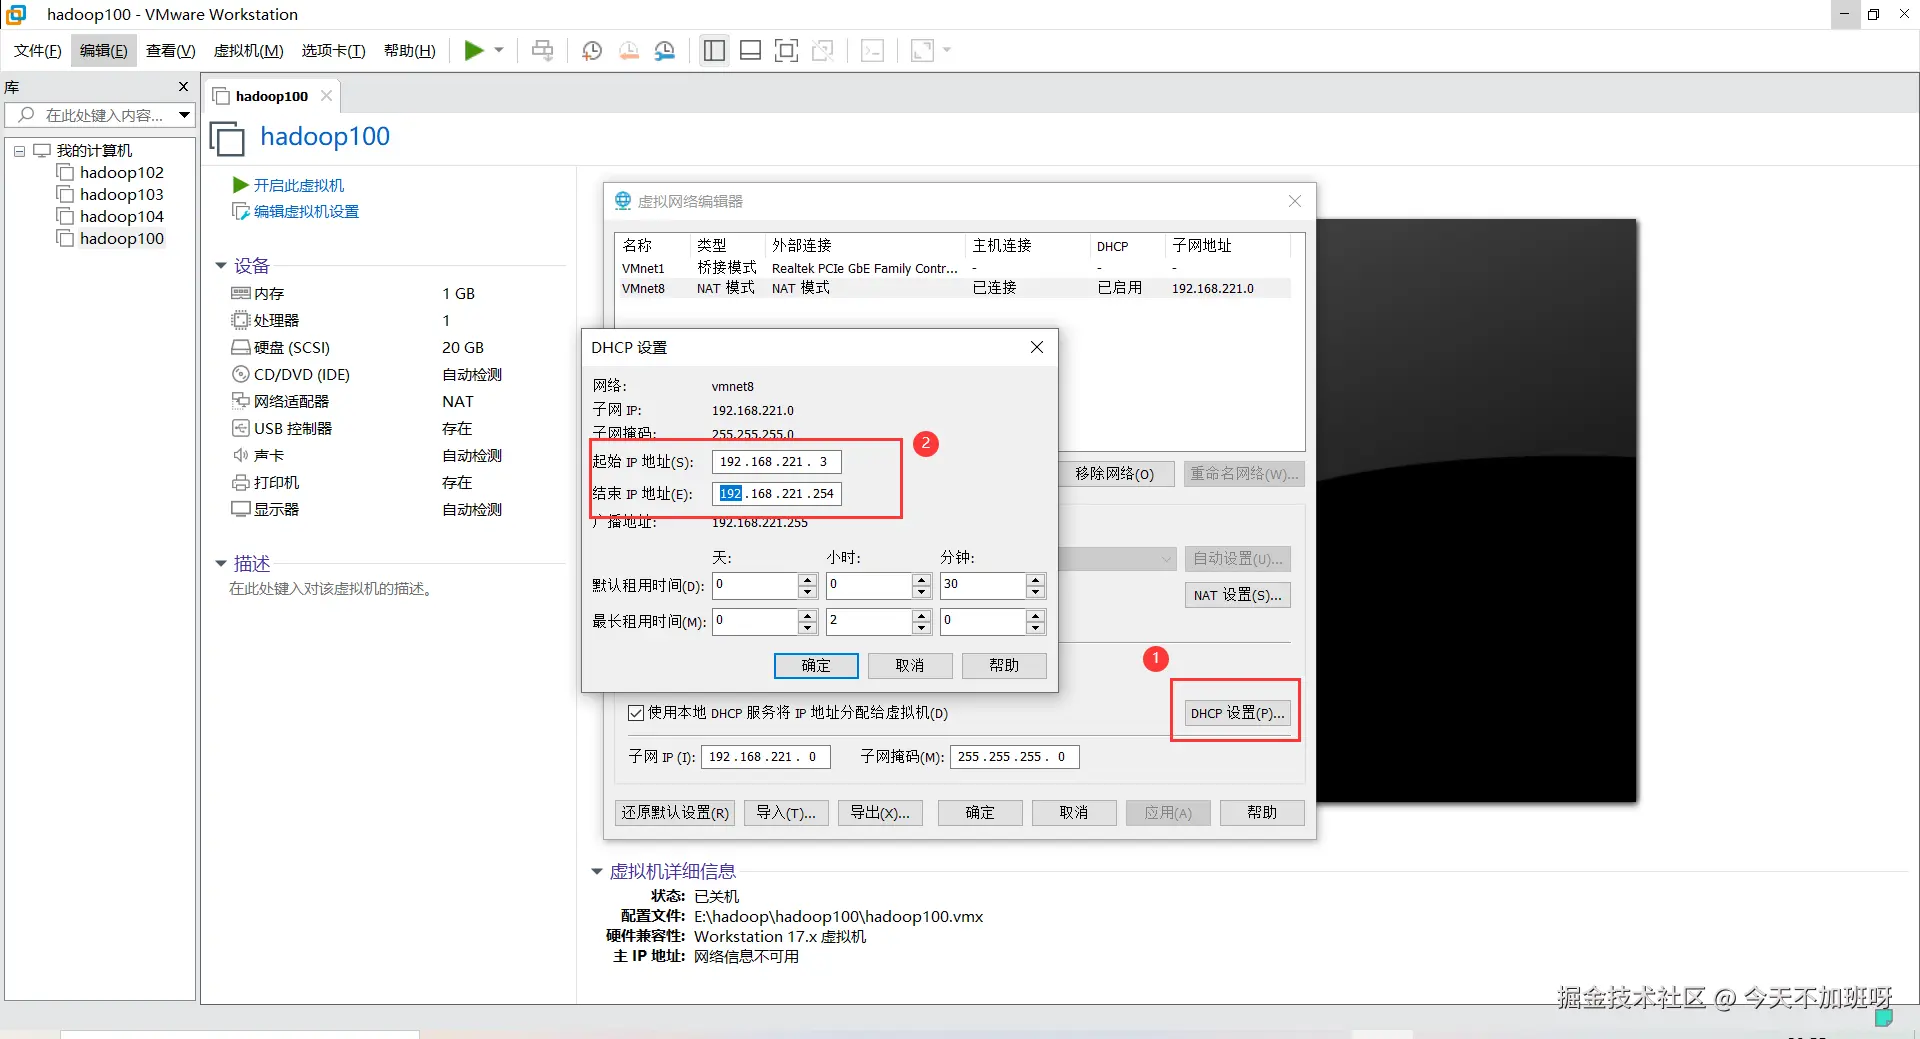Click the 内存 device icon
This screenshot has width=1920, height=1039.
[241, 293]
